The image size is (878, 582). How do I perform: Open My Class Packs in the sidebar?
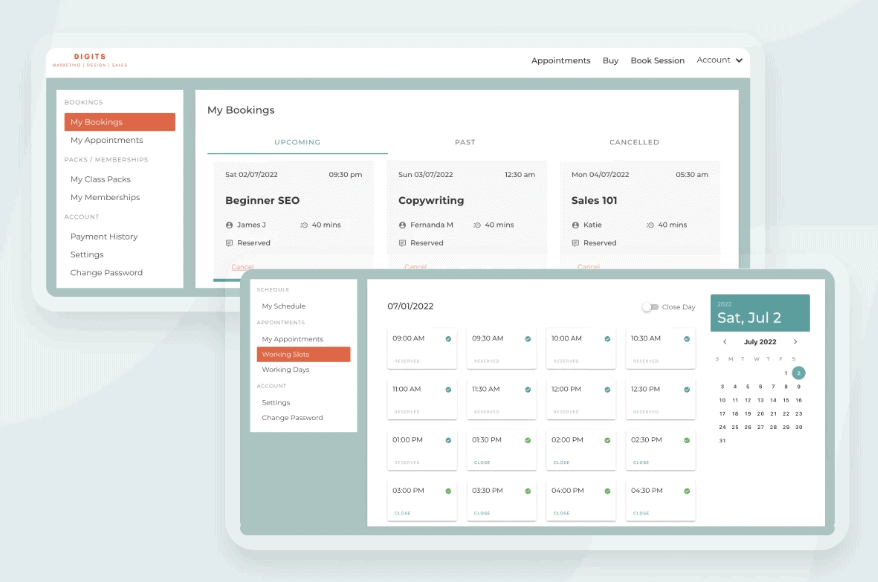(100, 179)
